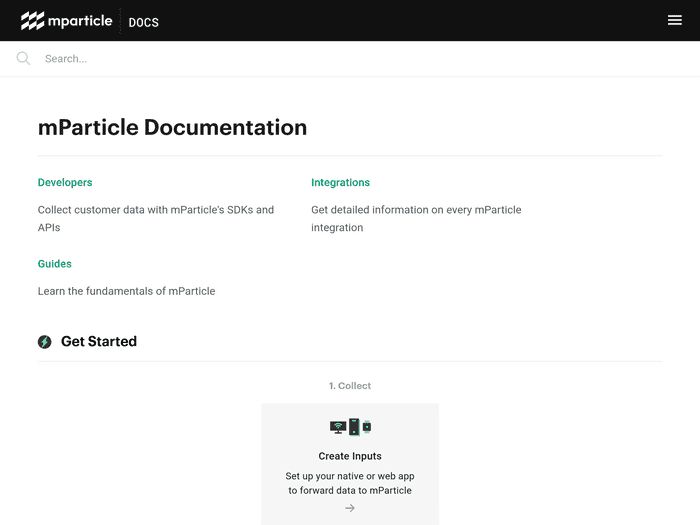Viewport: 700px width, 525px height.
Task: Open the hamburger menu icon
Action: pos(675,20)
